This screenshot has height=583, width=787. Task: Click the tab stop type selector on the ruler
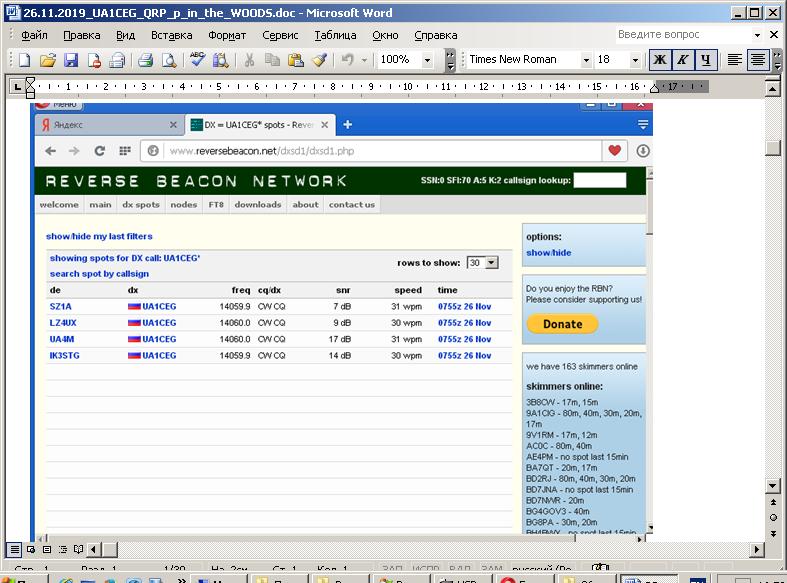click(x=17, y=87)
